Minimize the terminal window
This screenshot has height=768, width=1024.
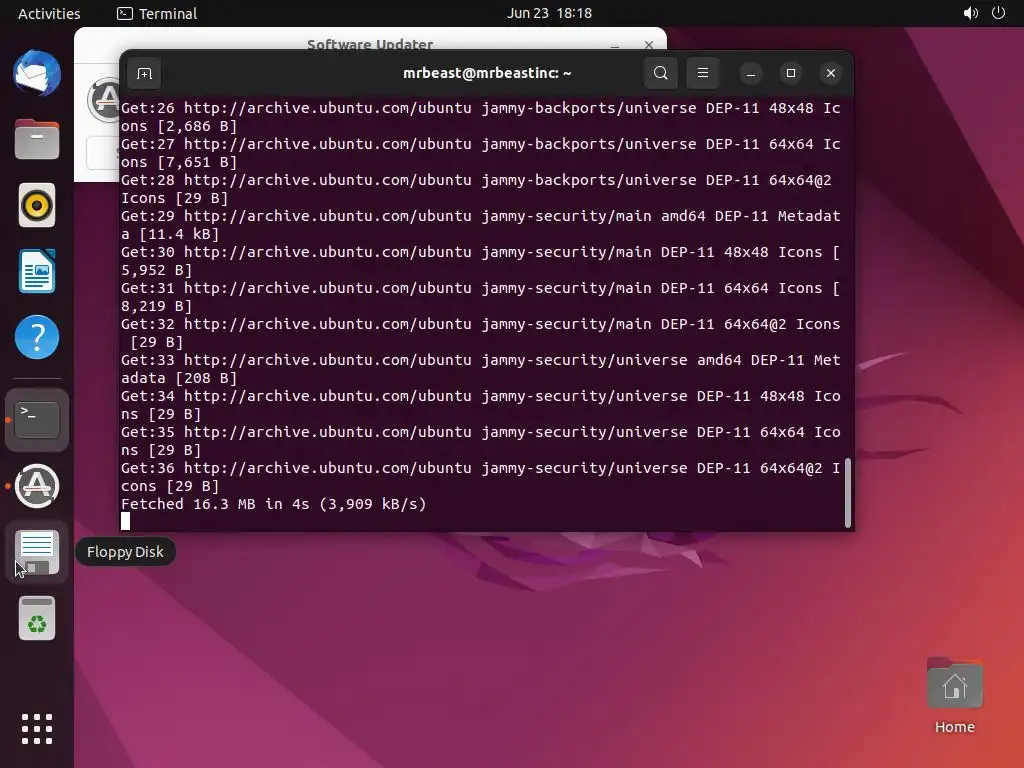click(751, 73)
